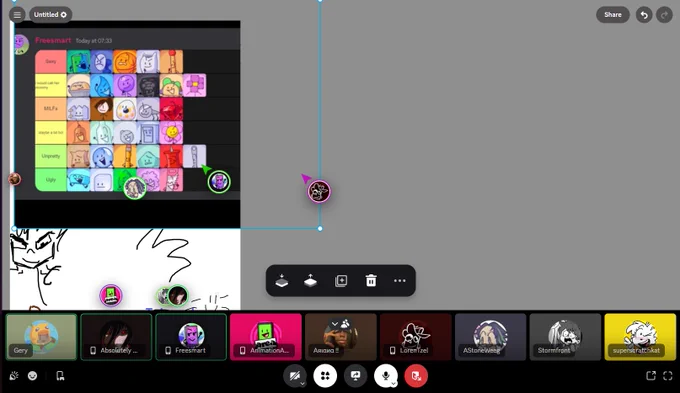Click the yellow-faced flower in fourth row
This screenshot has width=680, height=393.
tap(171, 132)
